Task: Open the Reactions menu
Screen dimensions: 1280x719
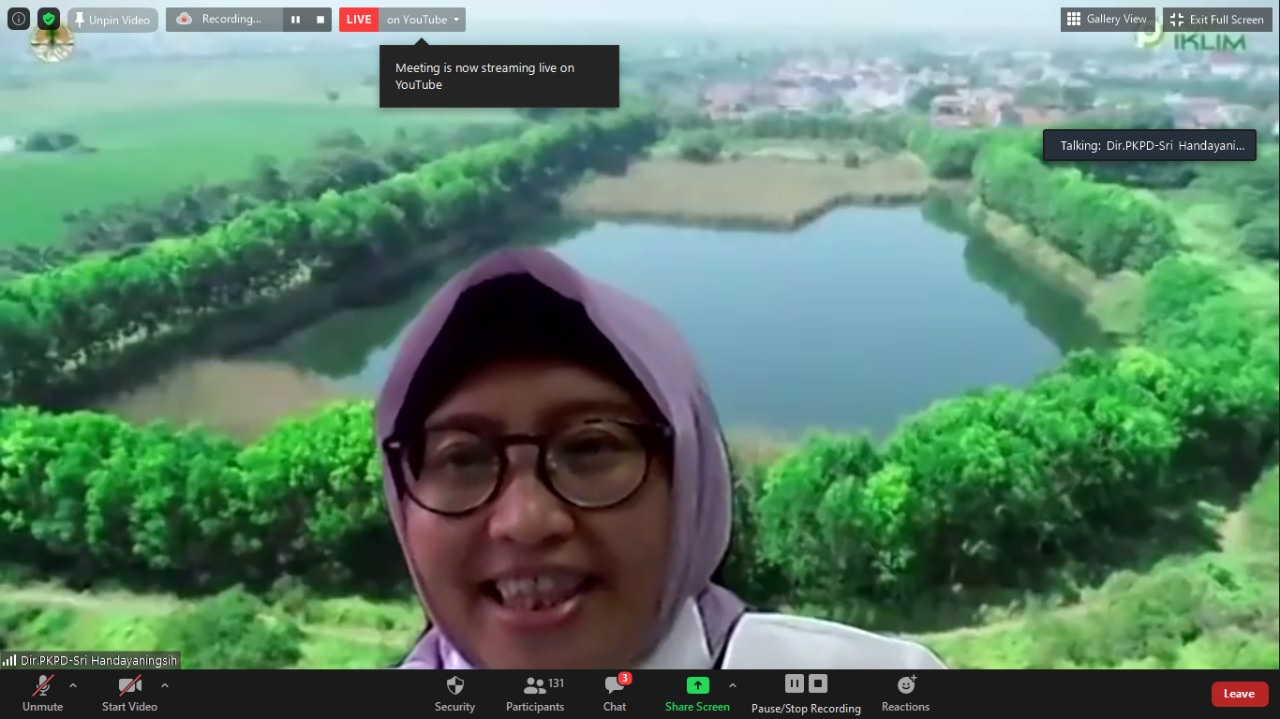Action: (x=905, y=693)
